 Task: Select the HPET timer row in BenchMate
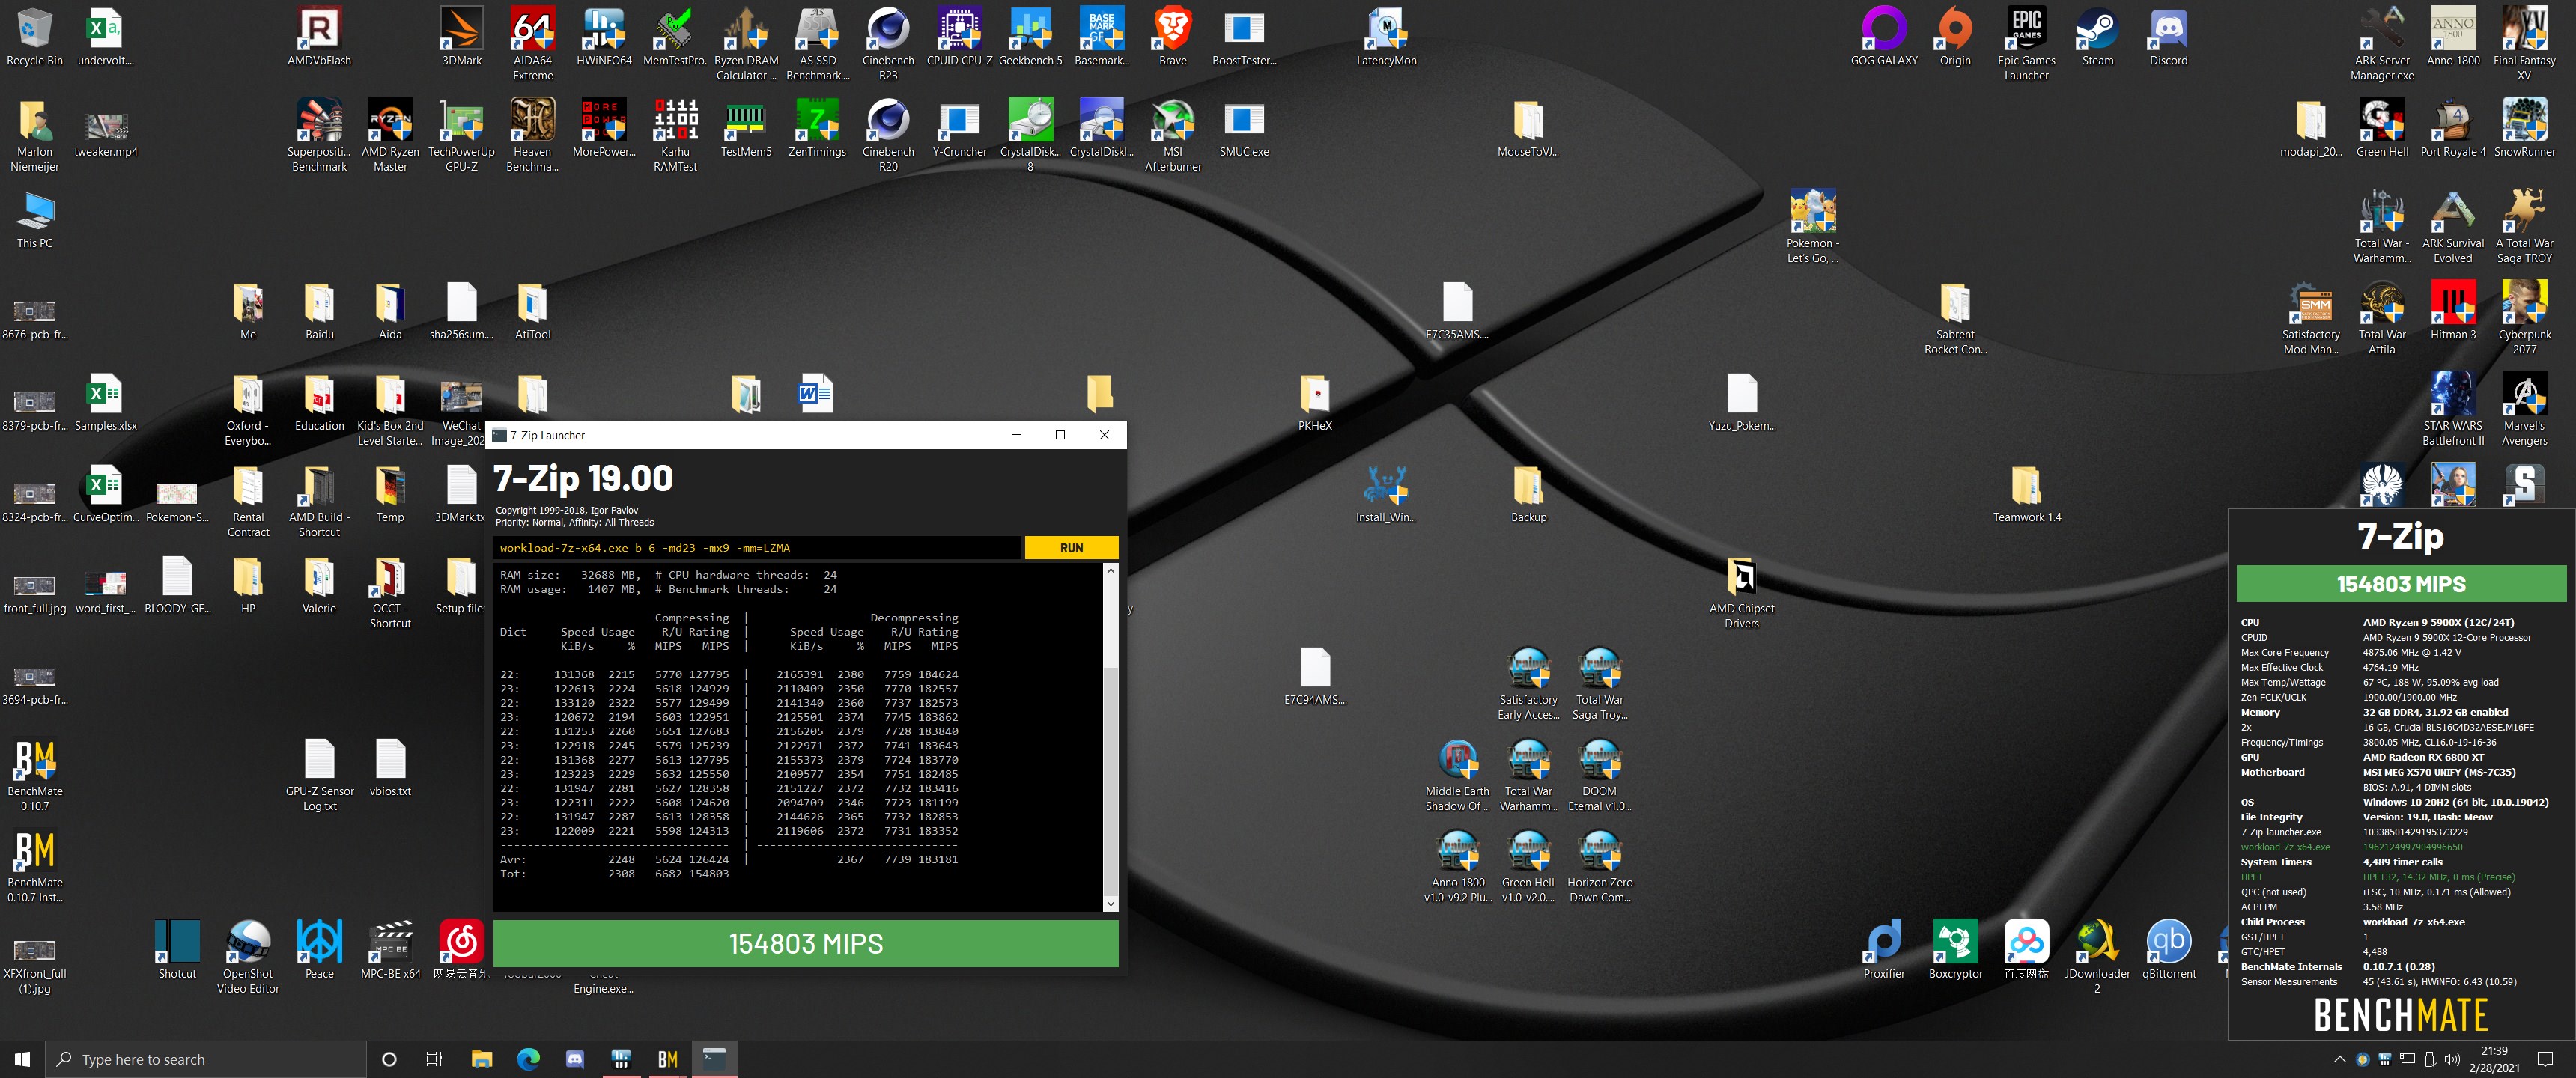(2377, 877)
